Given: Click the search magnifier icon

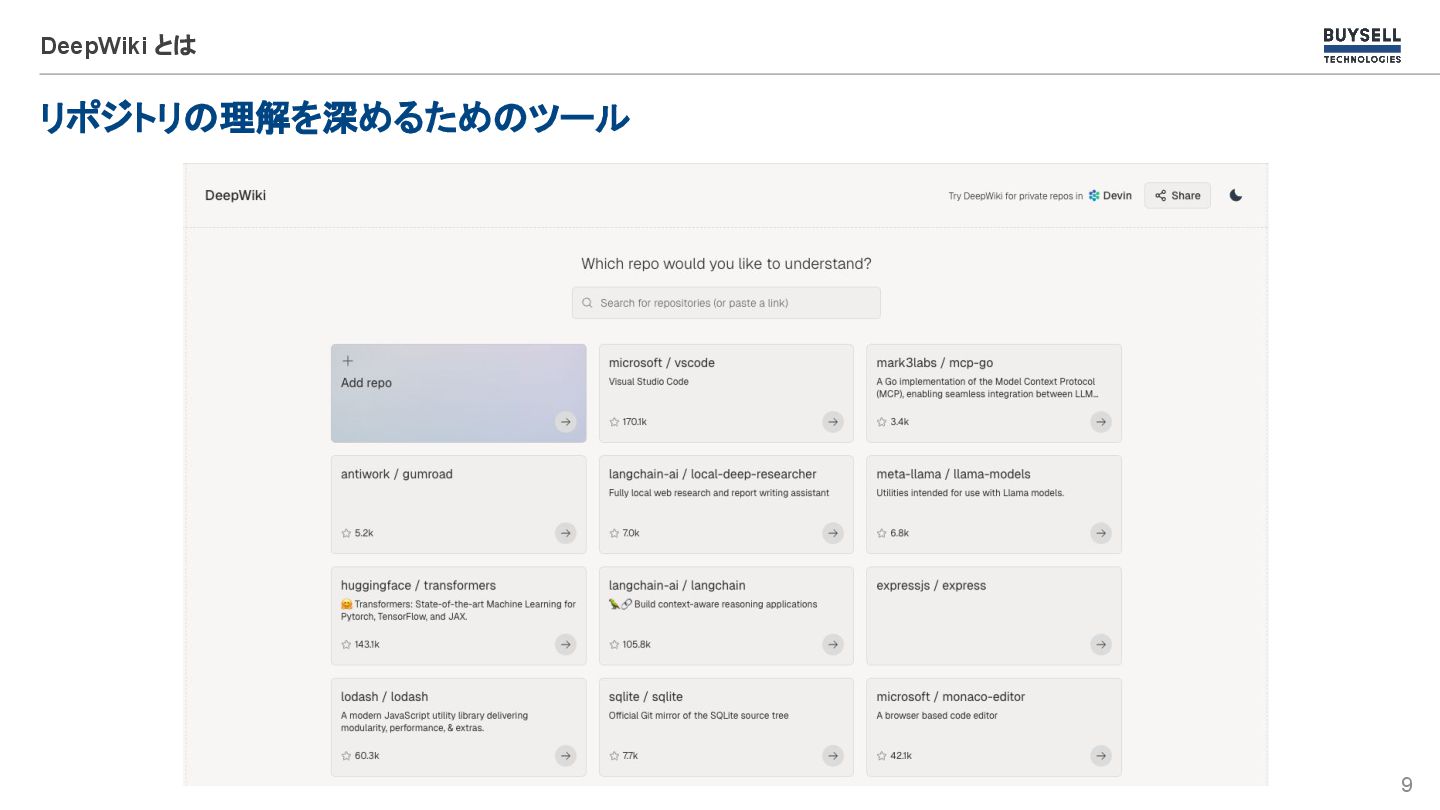Looking at the screenshot, I should tap(587, 303).
